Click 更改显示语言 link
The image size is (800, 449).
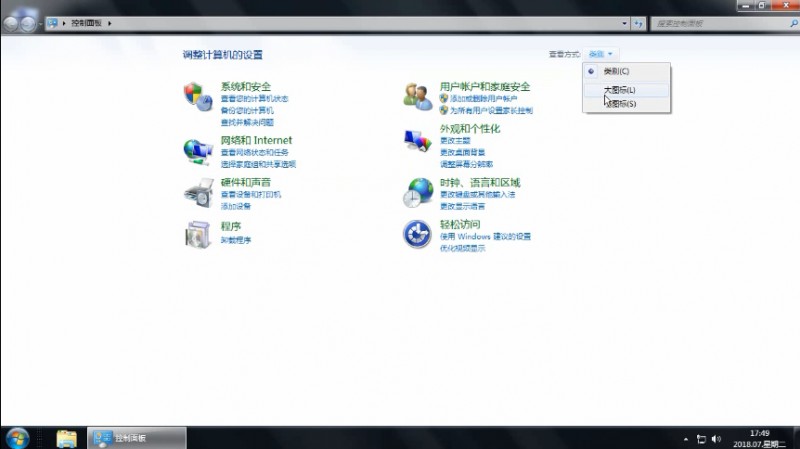point(462,206)
